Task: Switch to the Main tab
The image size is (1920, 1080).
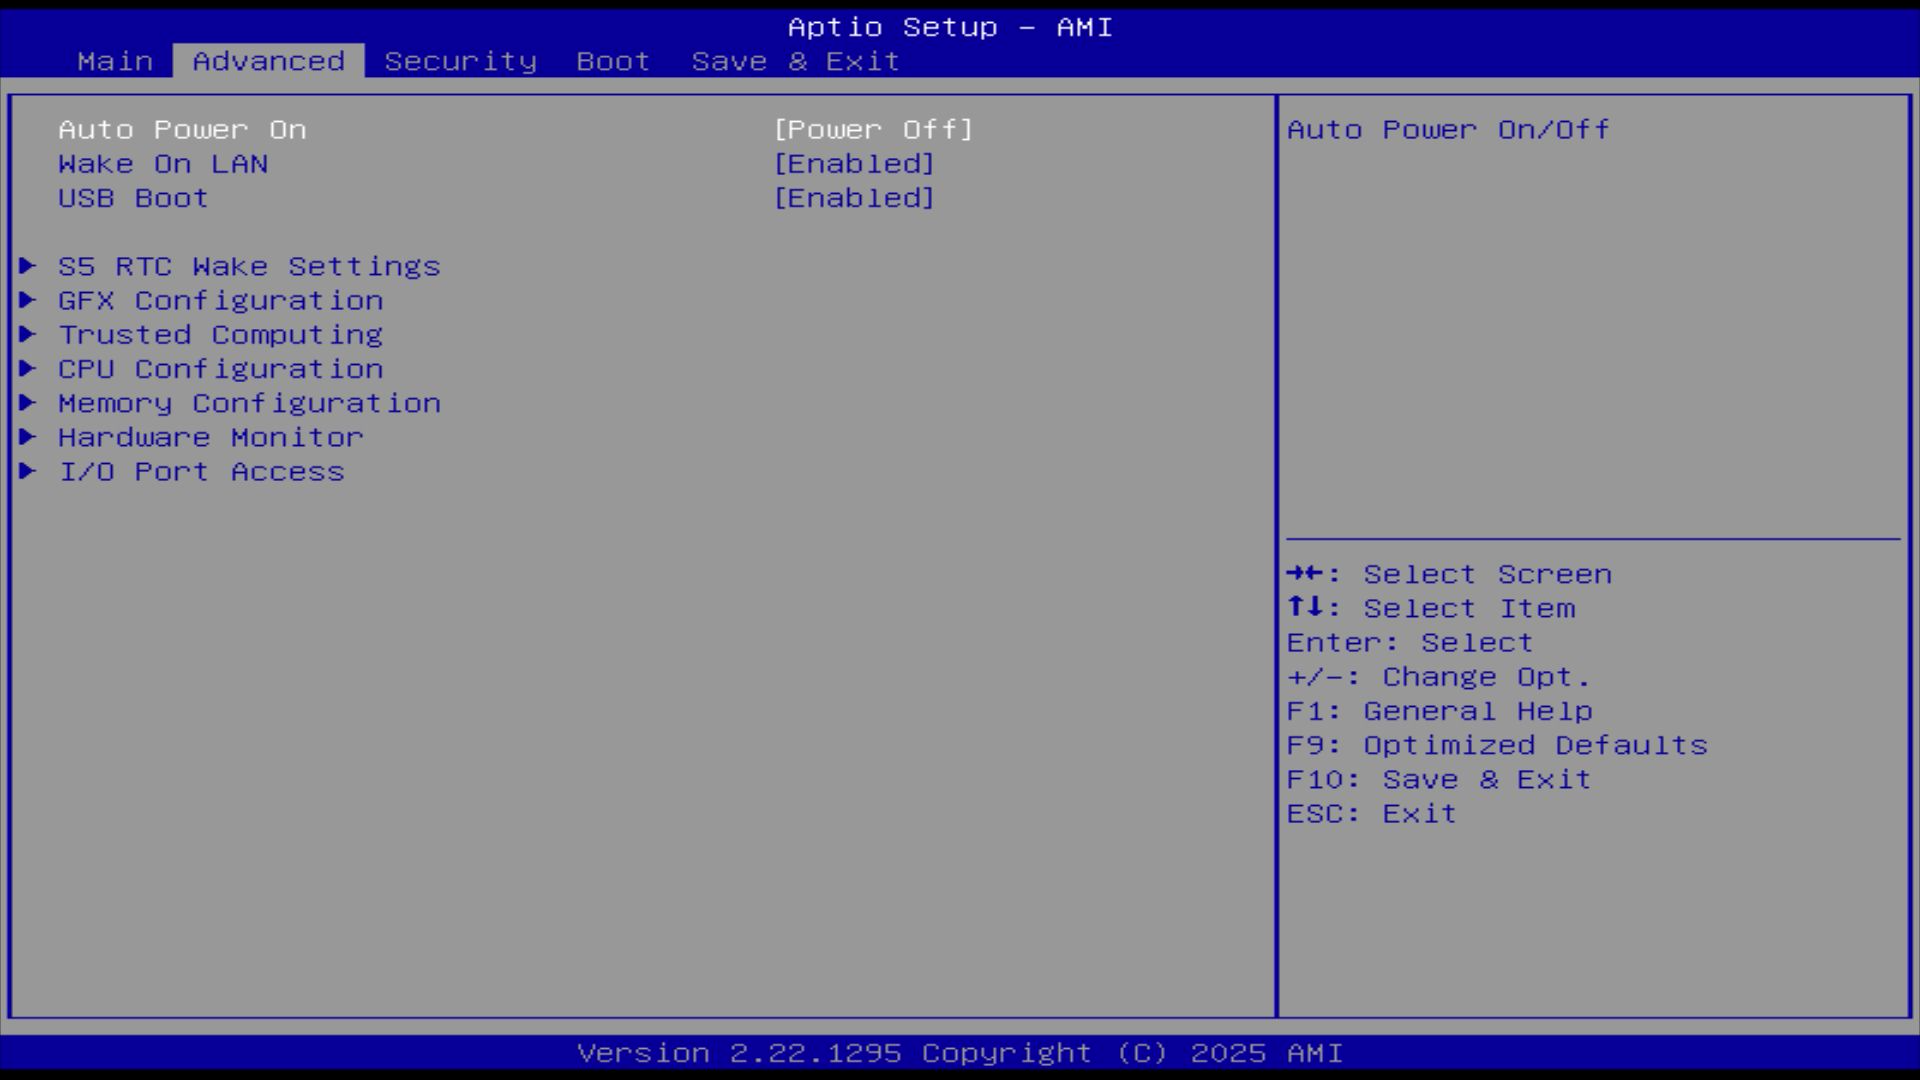Action: (x=115, y=61)
